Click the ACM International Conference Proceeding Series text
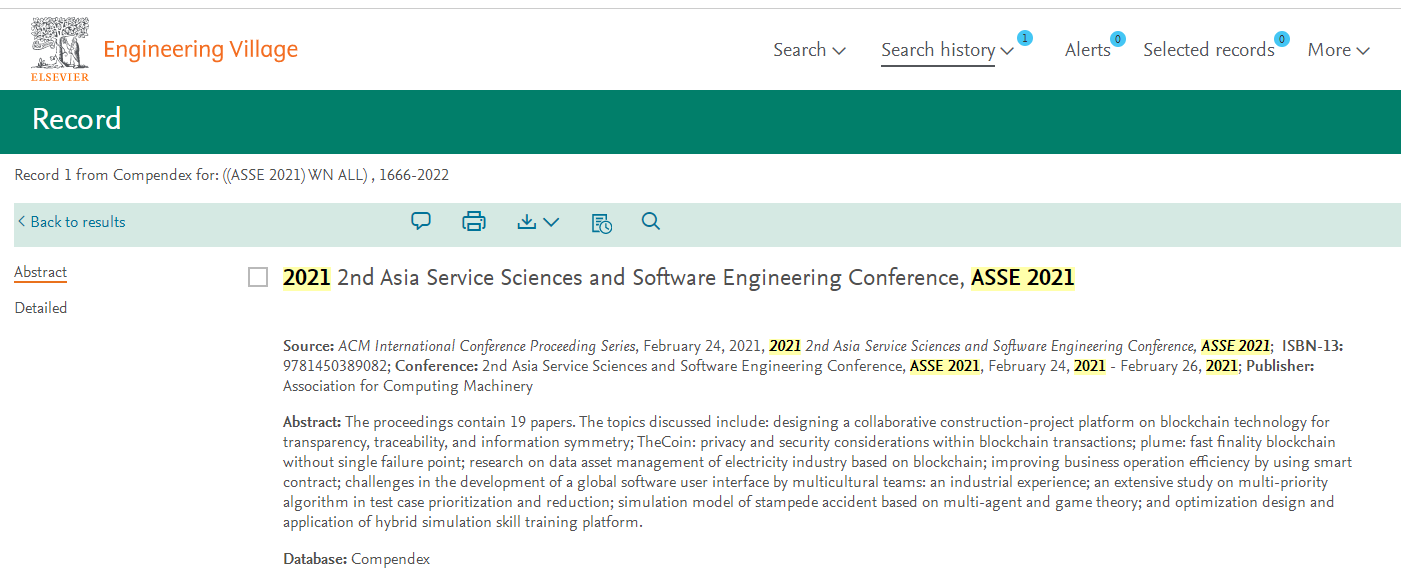The width and height of the screenshot is (1401, 580). coord(487,346)
